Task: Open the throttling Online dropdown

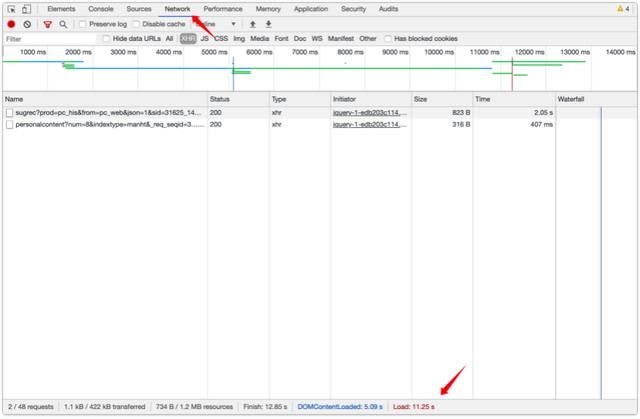Action: [x=216, y=24]
